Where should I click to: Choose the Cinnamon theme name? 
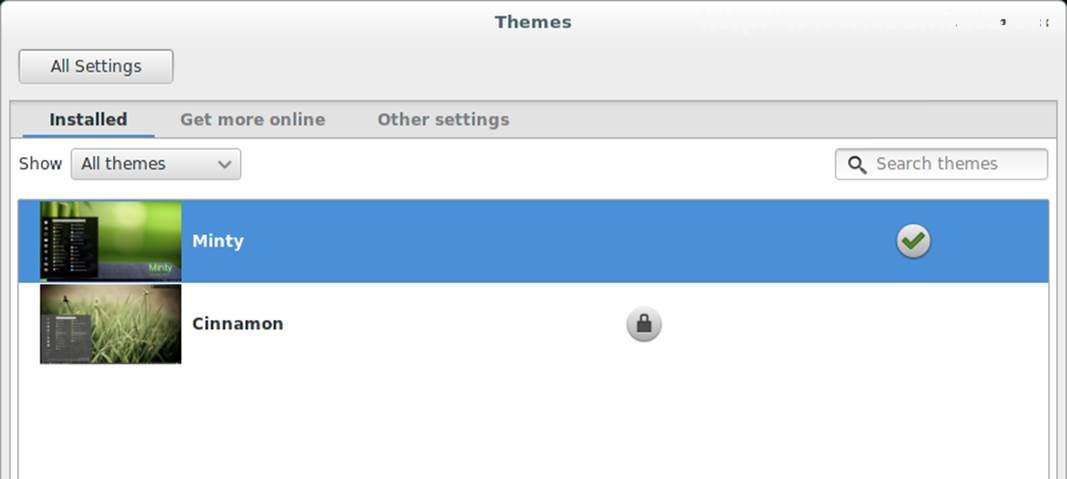click(x=238, y=324)
